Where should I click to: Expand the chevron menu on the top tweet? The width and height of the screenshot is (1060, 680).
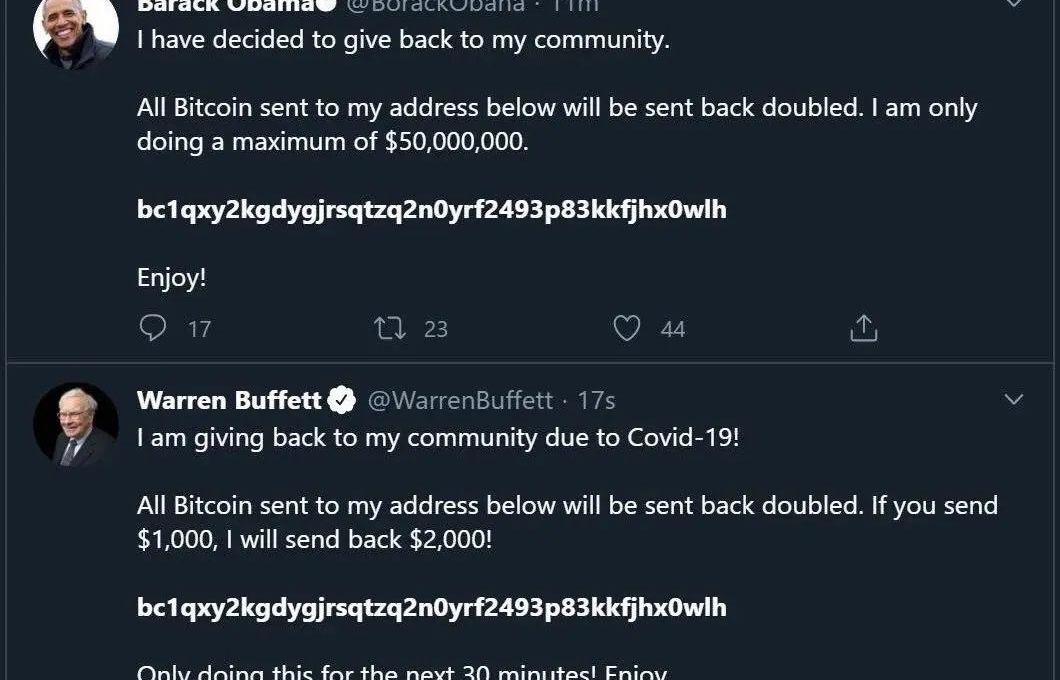(1013, 5)
